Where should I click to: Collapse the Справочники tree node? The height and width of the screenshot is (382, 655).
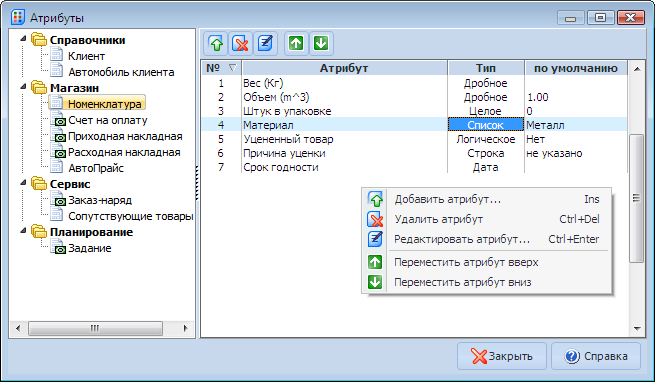(x=23, y=38)
